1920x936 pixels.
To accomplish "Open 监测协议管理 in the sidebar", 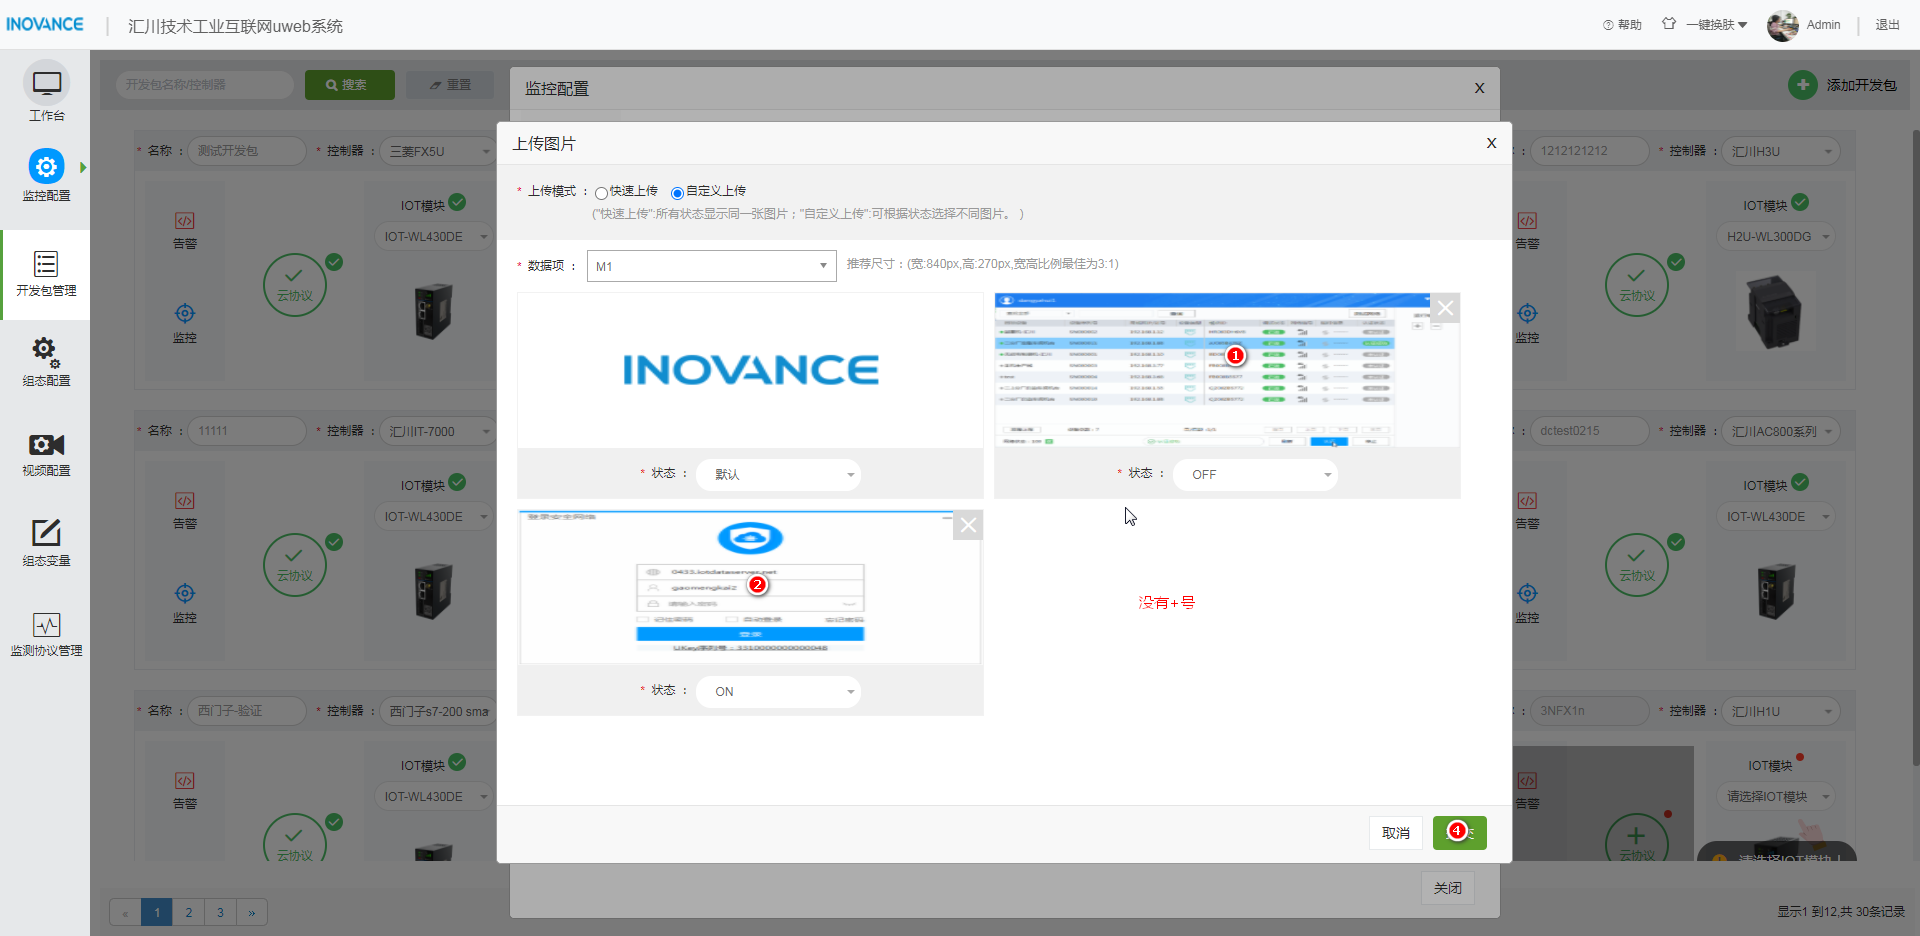I will [x=46, y=635].
